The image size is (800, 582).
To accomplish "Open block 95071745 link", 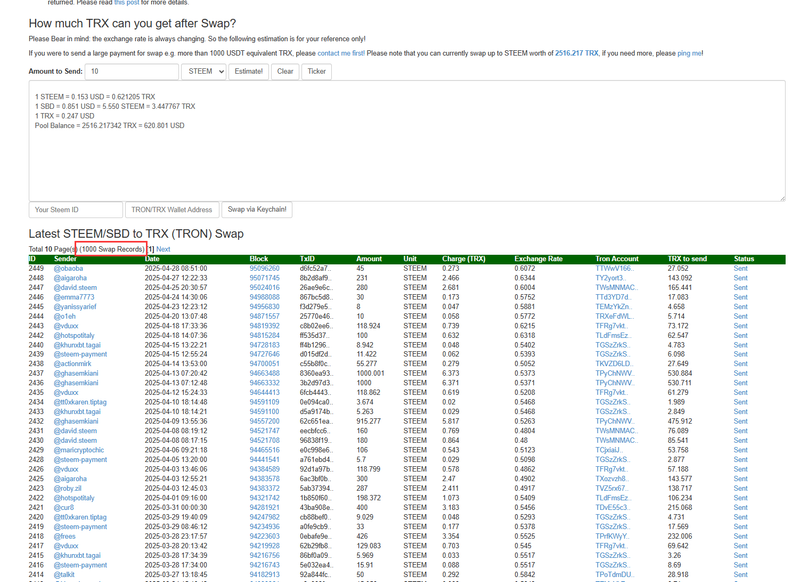I will pos(264,278).
